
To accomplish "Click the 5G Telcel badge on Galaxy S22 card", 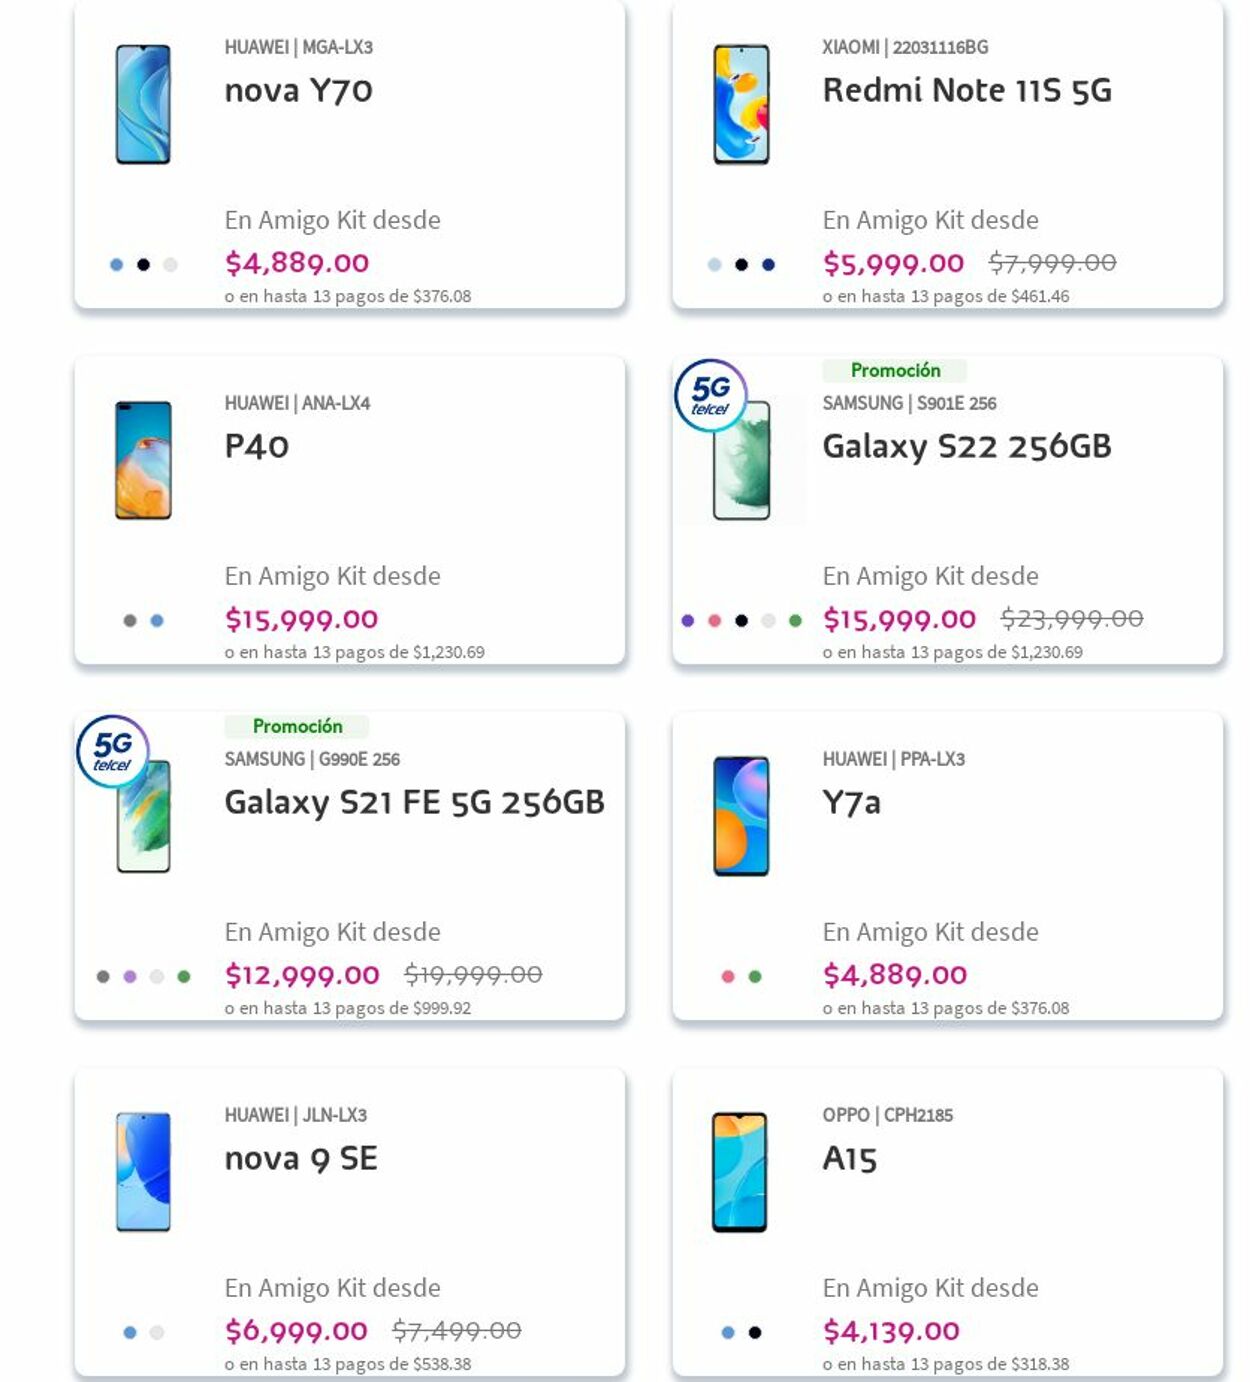I will (x=710, y=393).
